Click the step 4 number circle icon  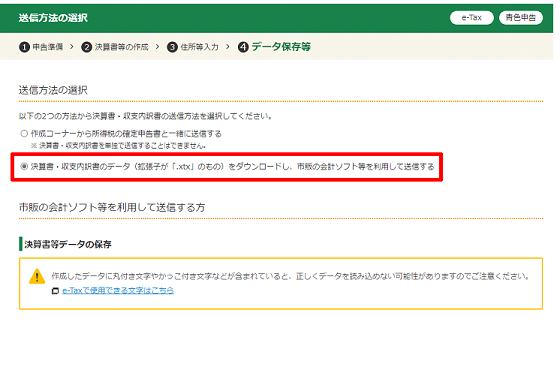click(243, 47)
